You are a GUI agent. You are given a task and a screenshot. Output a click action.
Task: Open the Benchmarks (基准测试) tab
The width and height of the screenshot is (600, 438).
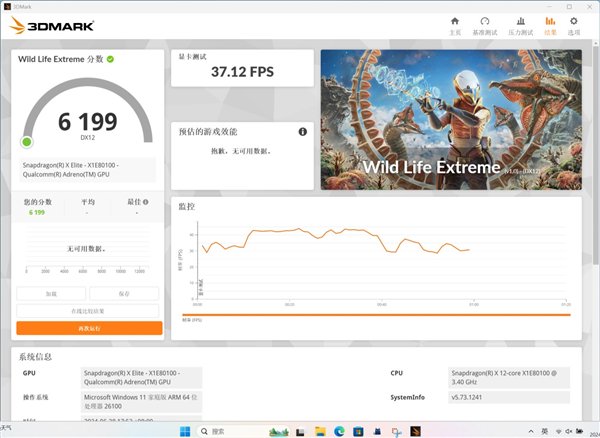click(484, 26)
